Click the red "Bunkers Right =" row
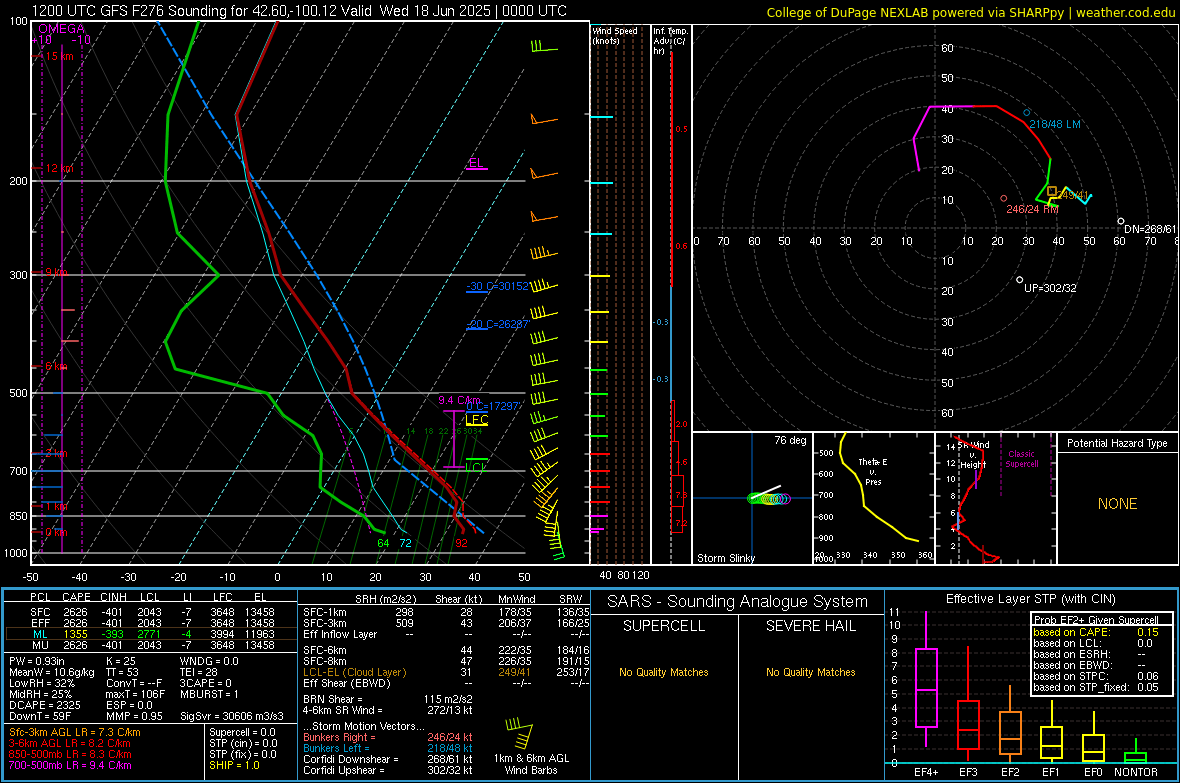 click(388, 737)
